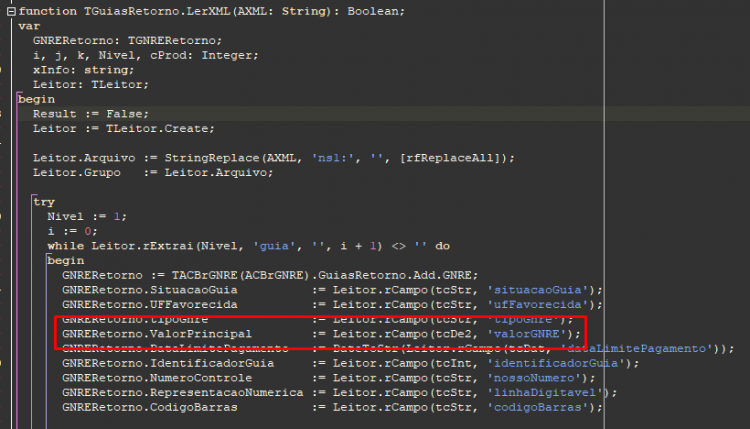
Task: Click the 'Leitor: TLeitor;' declaration
Action: coord(90,85)
